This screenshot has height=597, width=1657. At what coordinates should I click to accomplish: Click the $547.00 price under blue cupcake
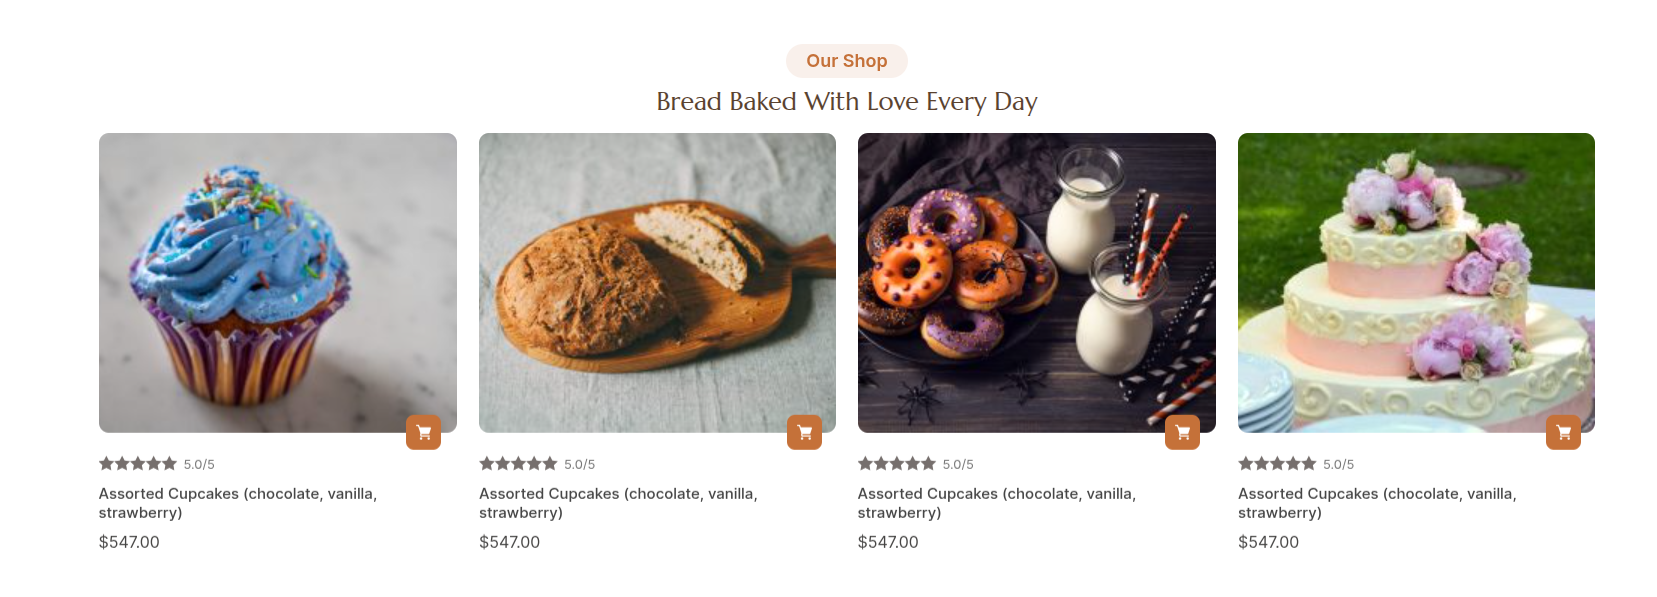(x=129, y=542)
